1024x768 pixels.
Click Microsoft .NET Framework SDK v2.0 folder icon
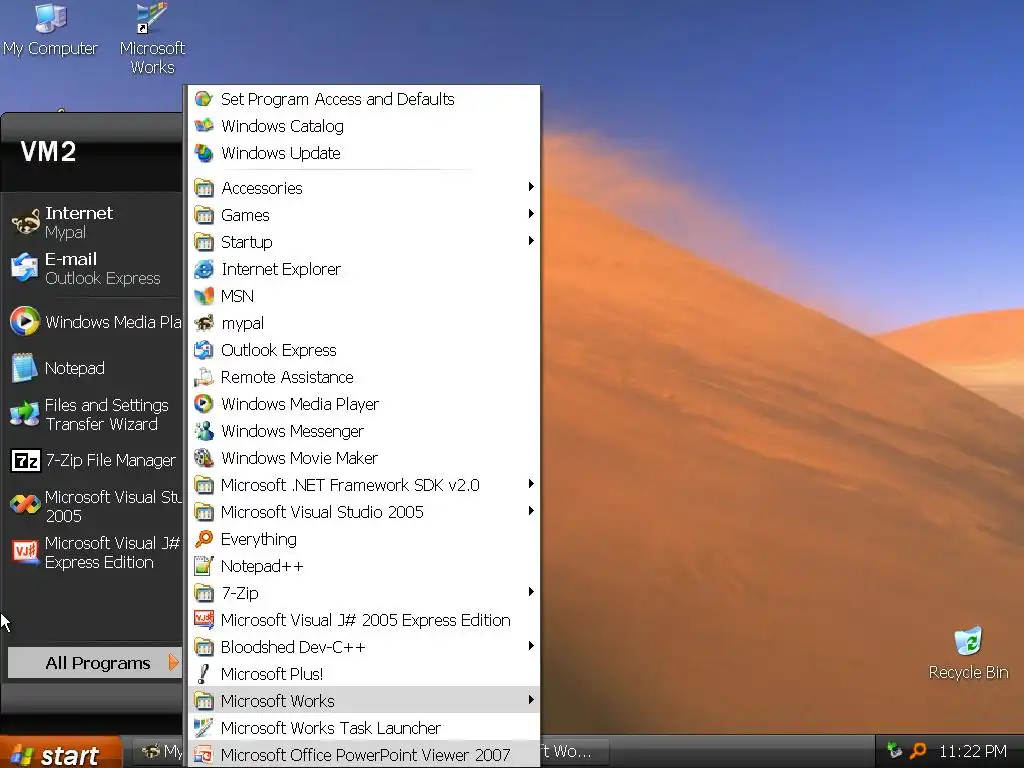pos(204,485)
